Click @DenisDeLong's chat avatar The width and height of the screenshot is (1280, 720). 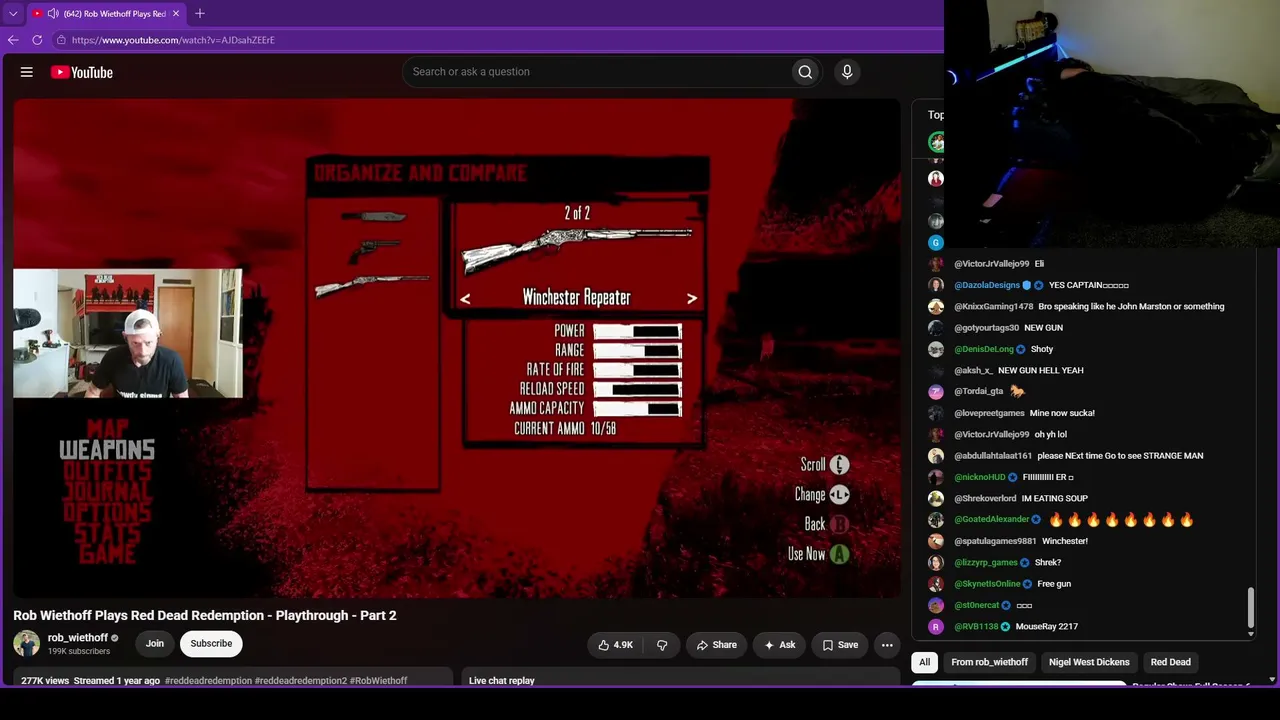[x=936, y=350]
